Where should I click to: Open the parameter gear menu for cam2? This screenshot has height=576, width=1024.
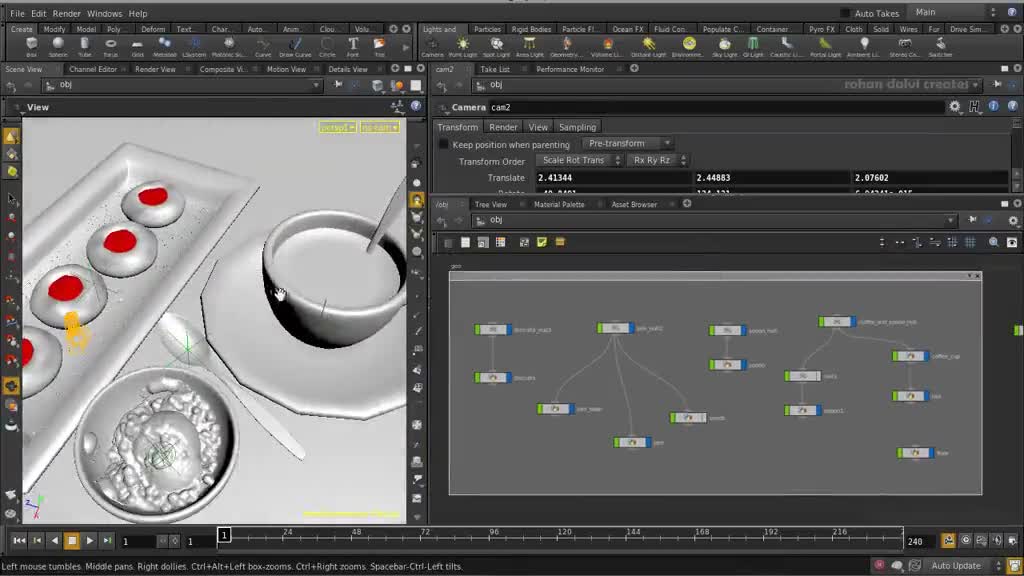pyautogui.click(x=955, y=107)
